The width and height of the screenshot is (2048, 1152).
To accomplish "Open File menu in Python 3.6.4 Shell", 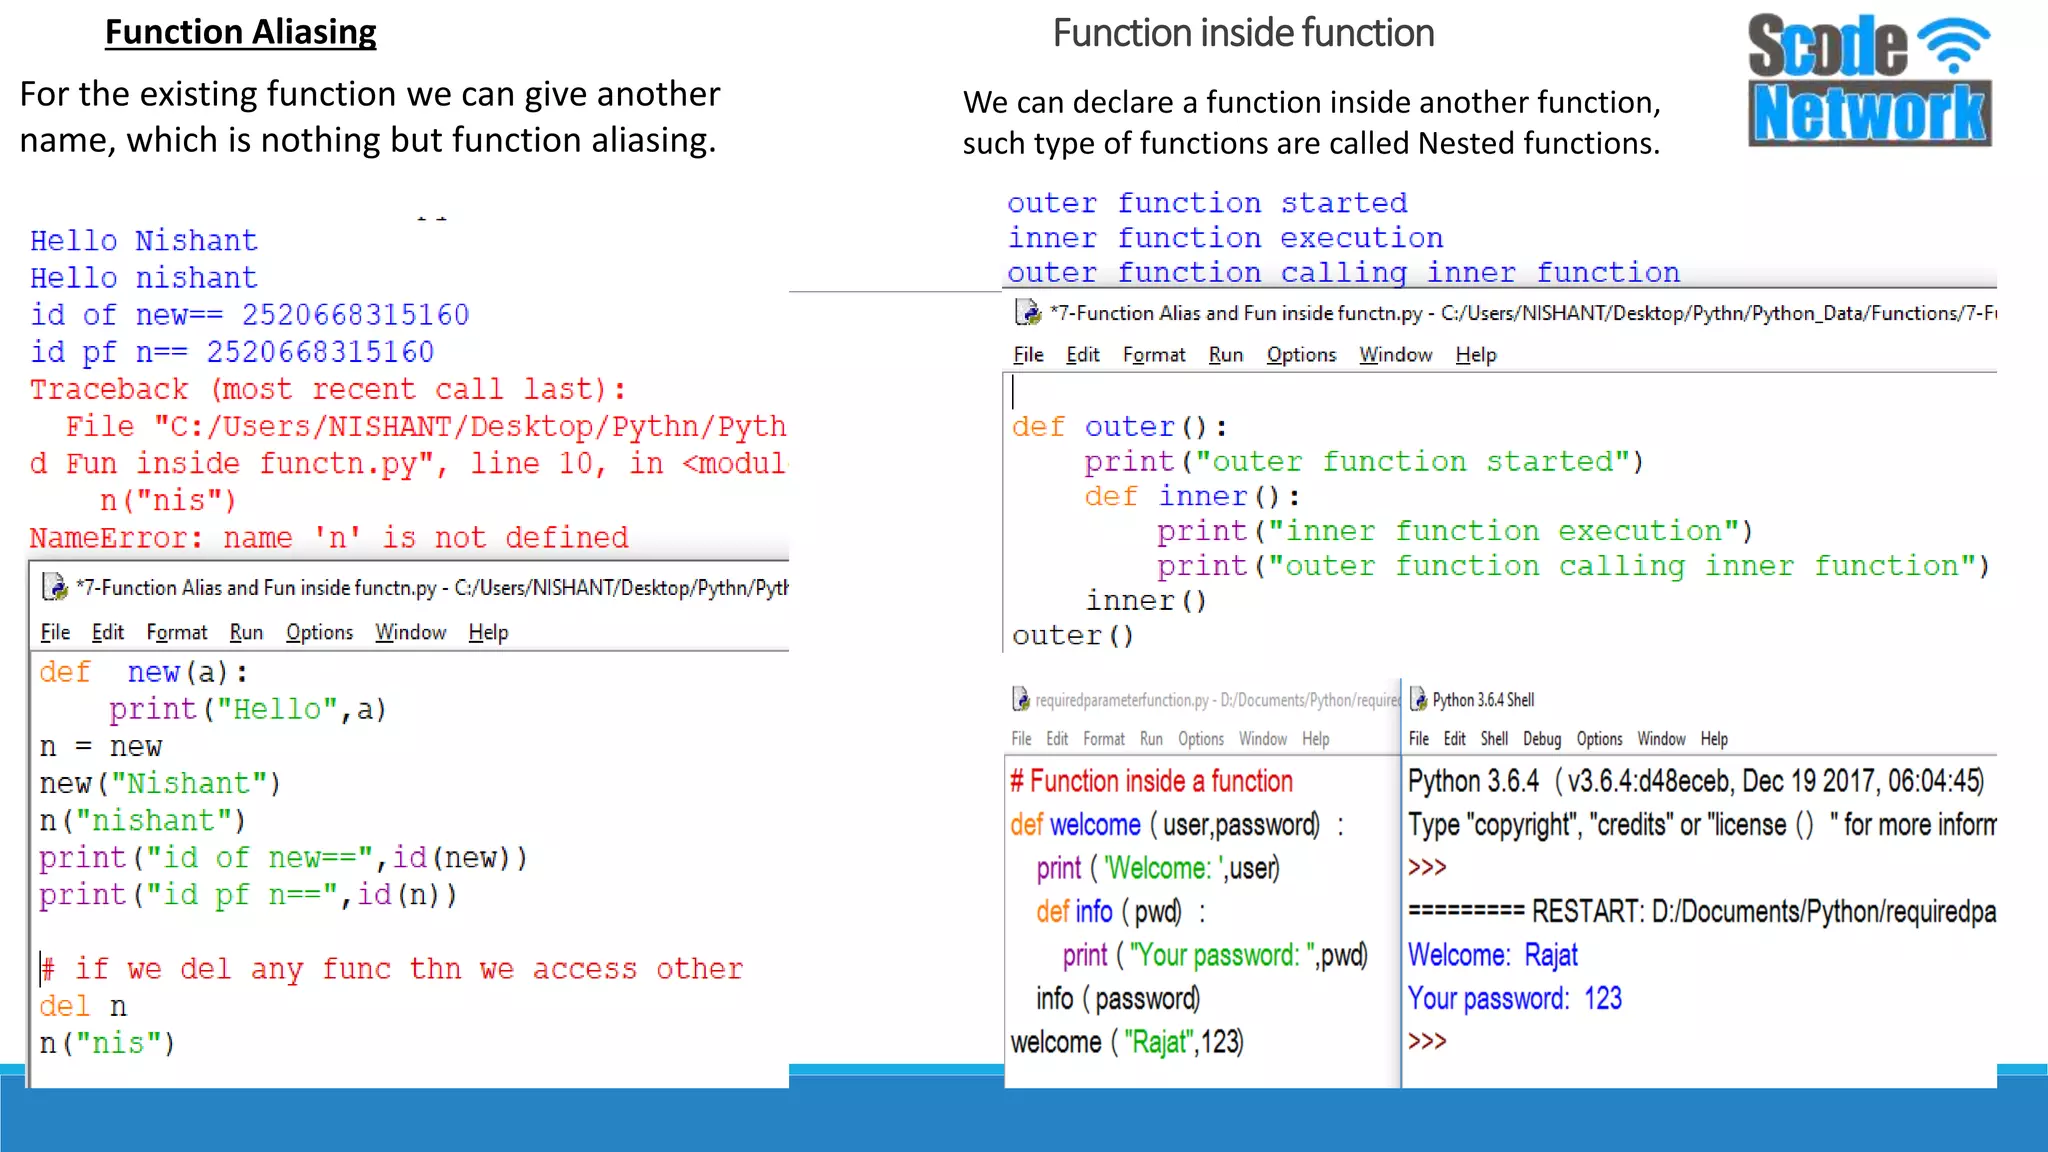I will (x=1419, y=739).
